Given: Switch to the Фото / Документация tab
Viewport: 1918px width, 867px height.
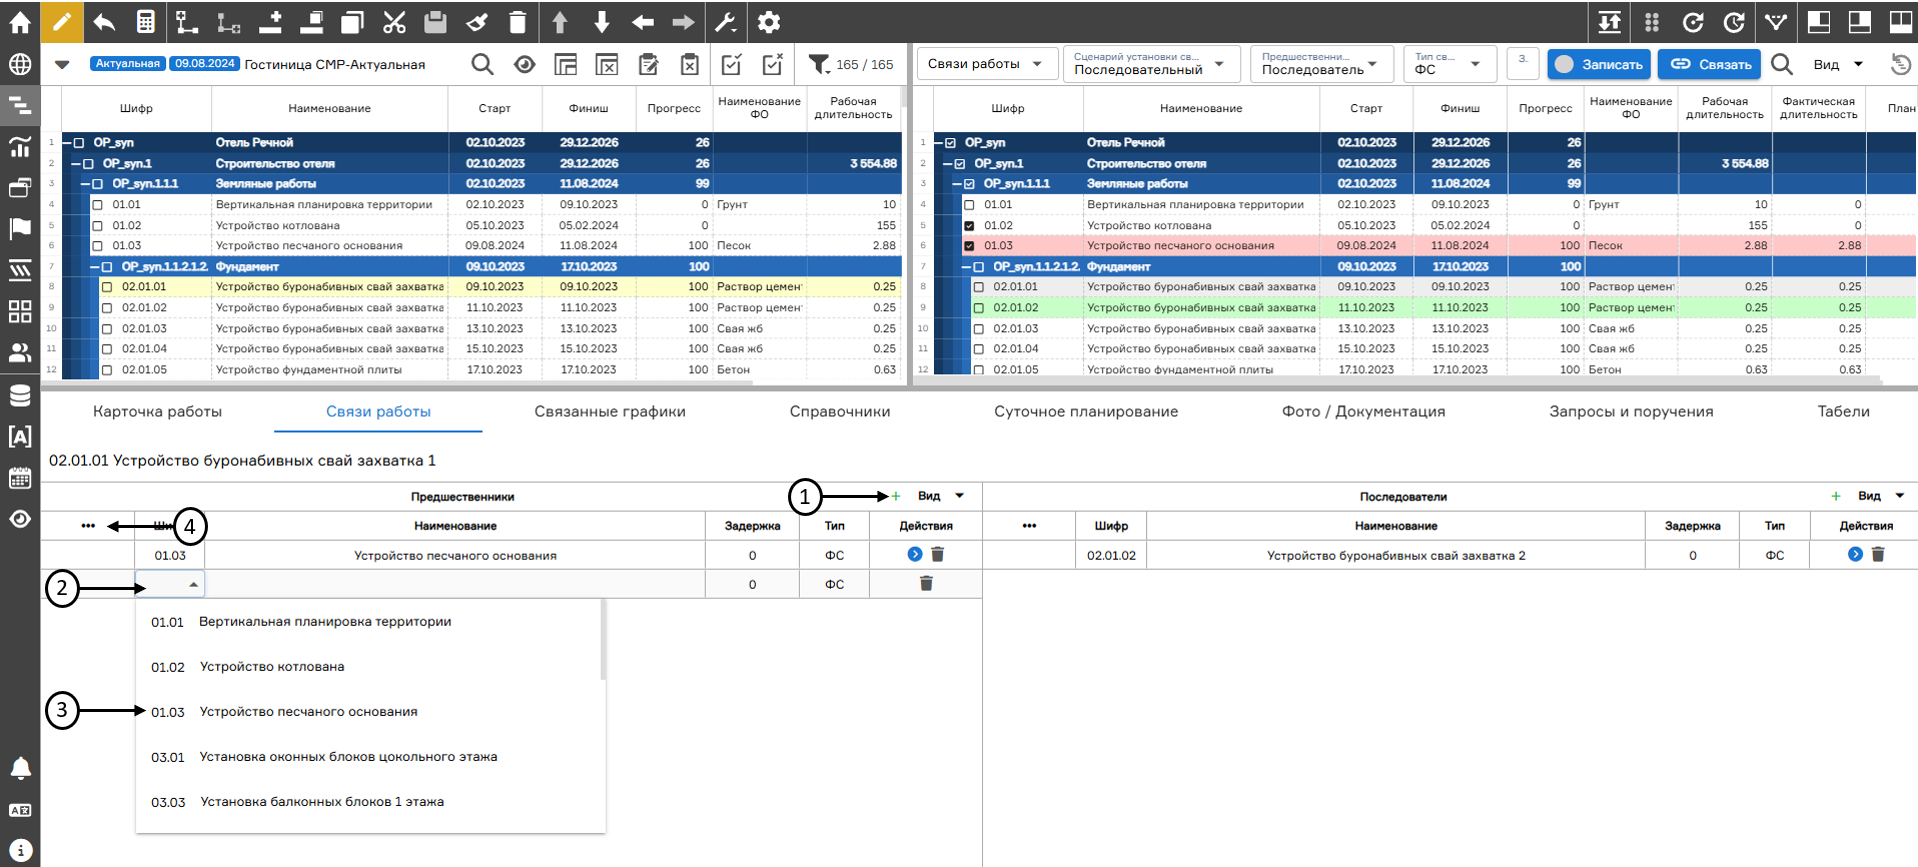Looking at the screenshot, I should (1364, 411).
